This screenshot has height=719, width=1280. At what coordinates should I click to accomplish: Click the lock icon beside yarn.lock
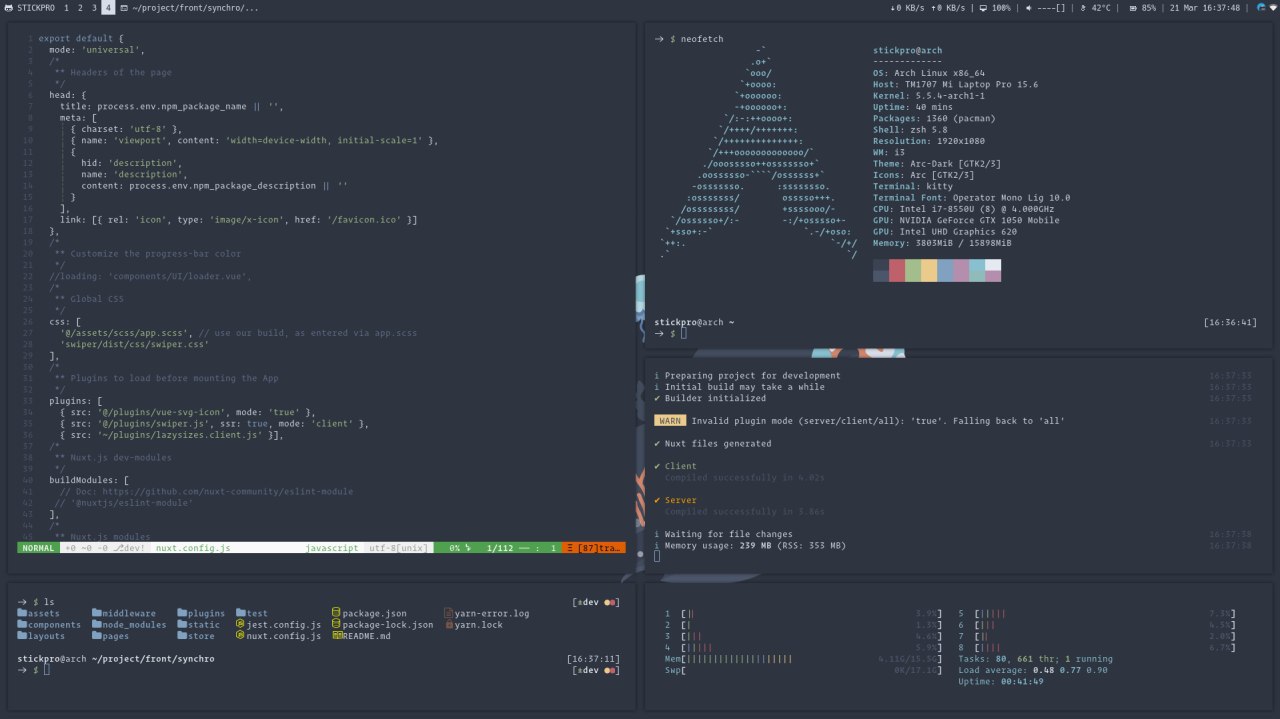pyautogui.click(x=448, y=624)
